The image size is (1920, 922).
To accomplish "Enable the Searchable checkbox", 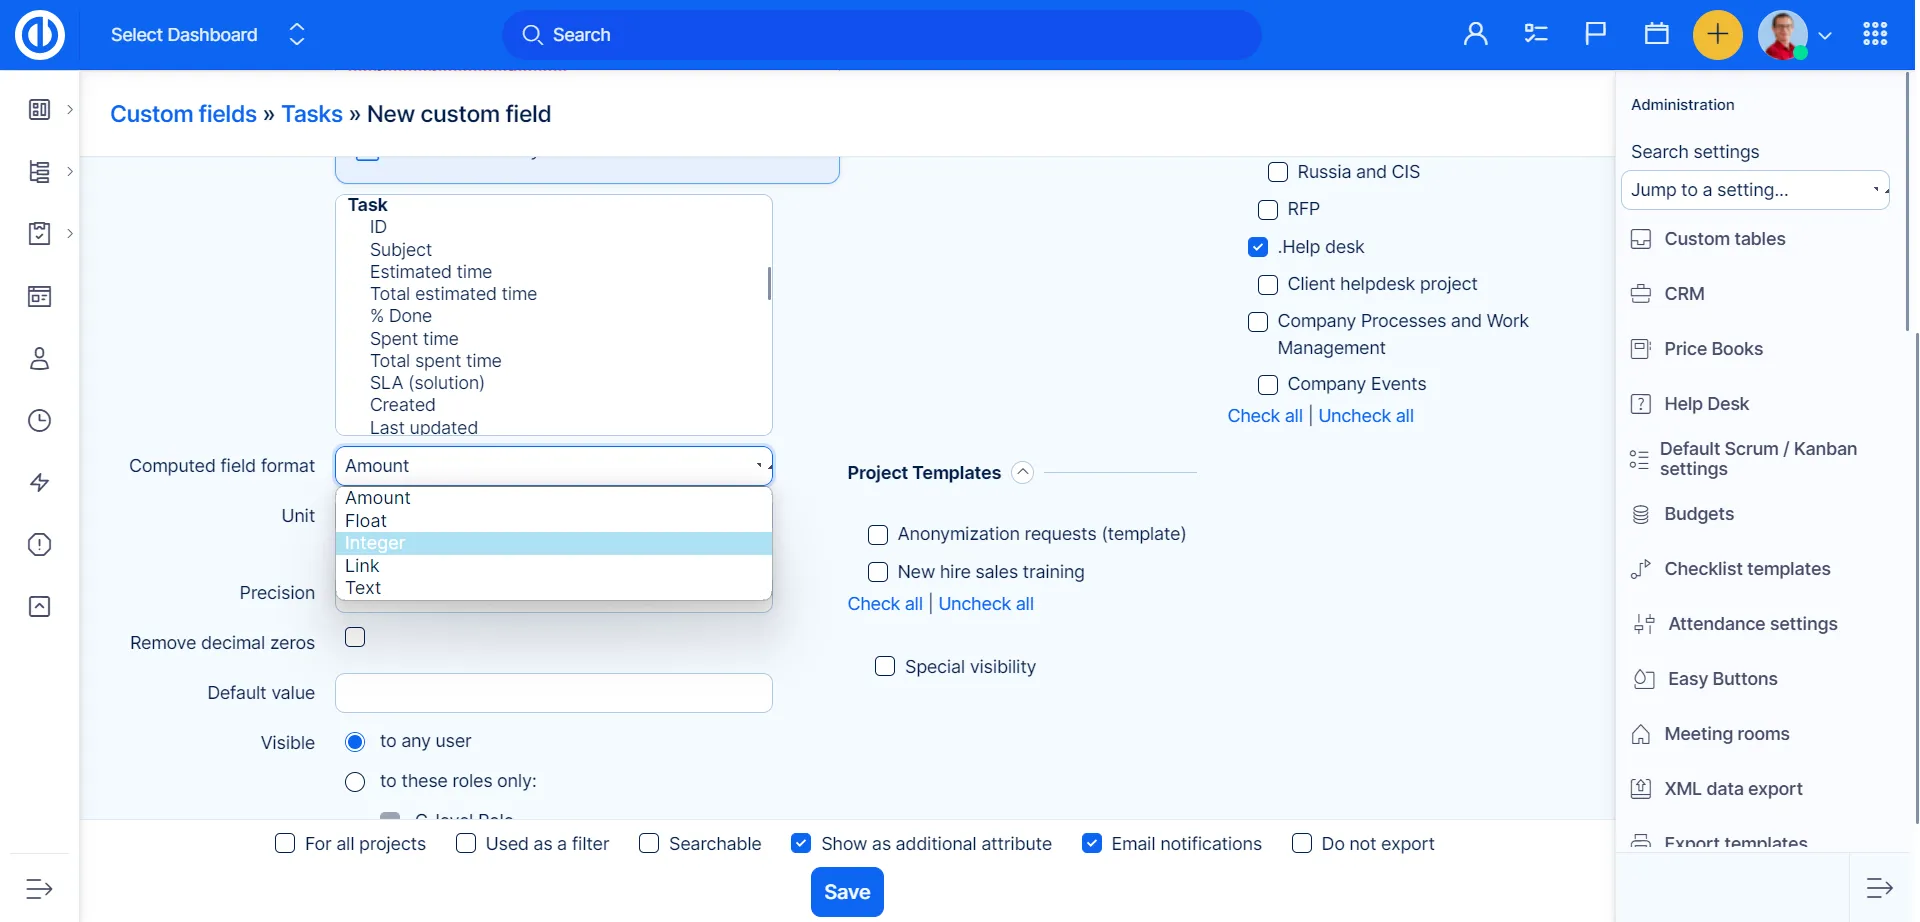I will (x=649, y=844).
